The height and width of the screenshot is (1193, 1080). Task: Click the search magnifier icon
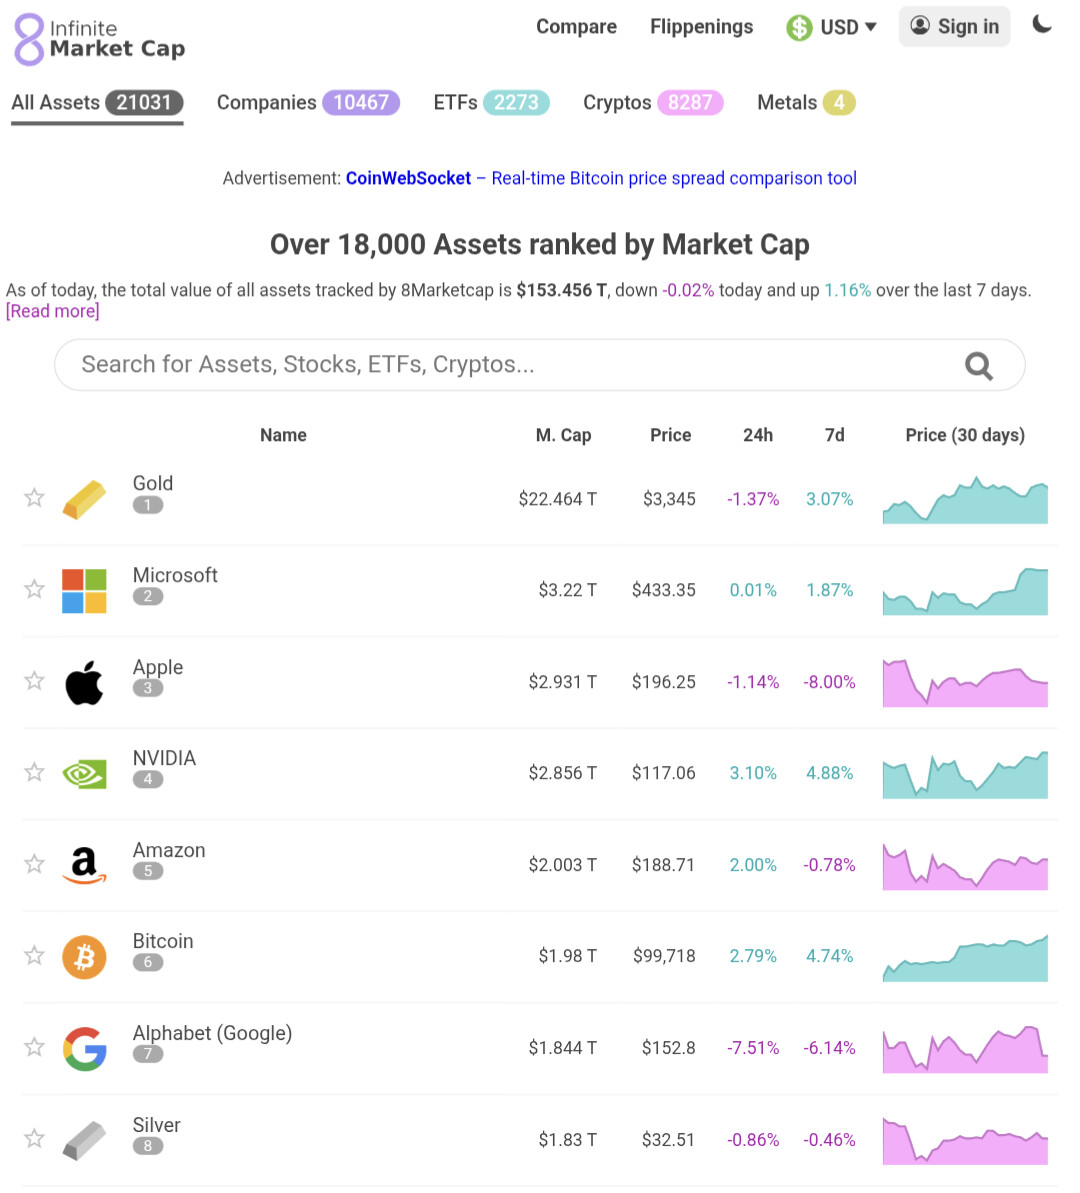(978, 366)
